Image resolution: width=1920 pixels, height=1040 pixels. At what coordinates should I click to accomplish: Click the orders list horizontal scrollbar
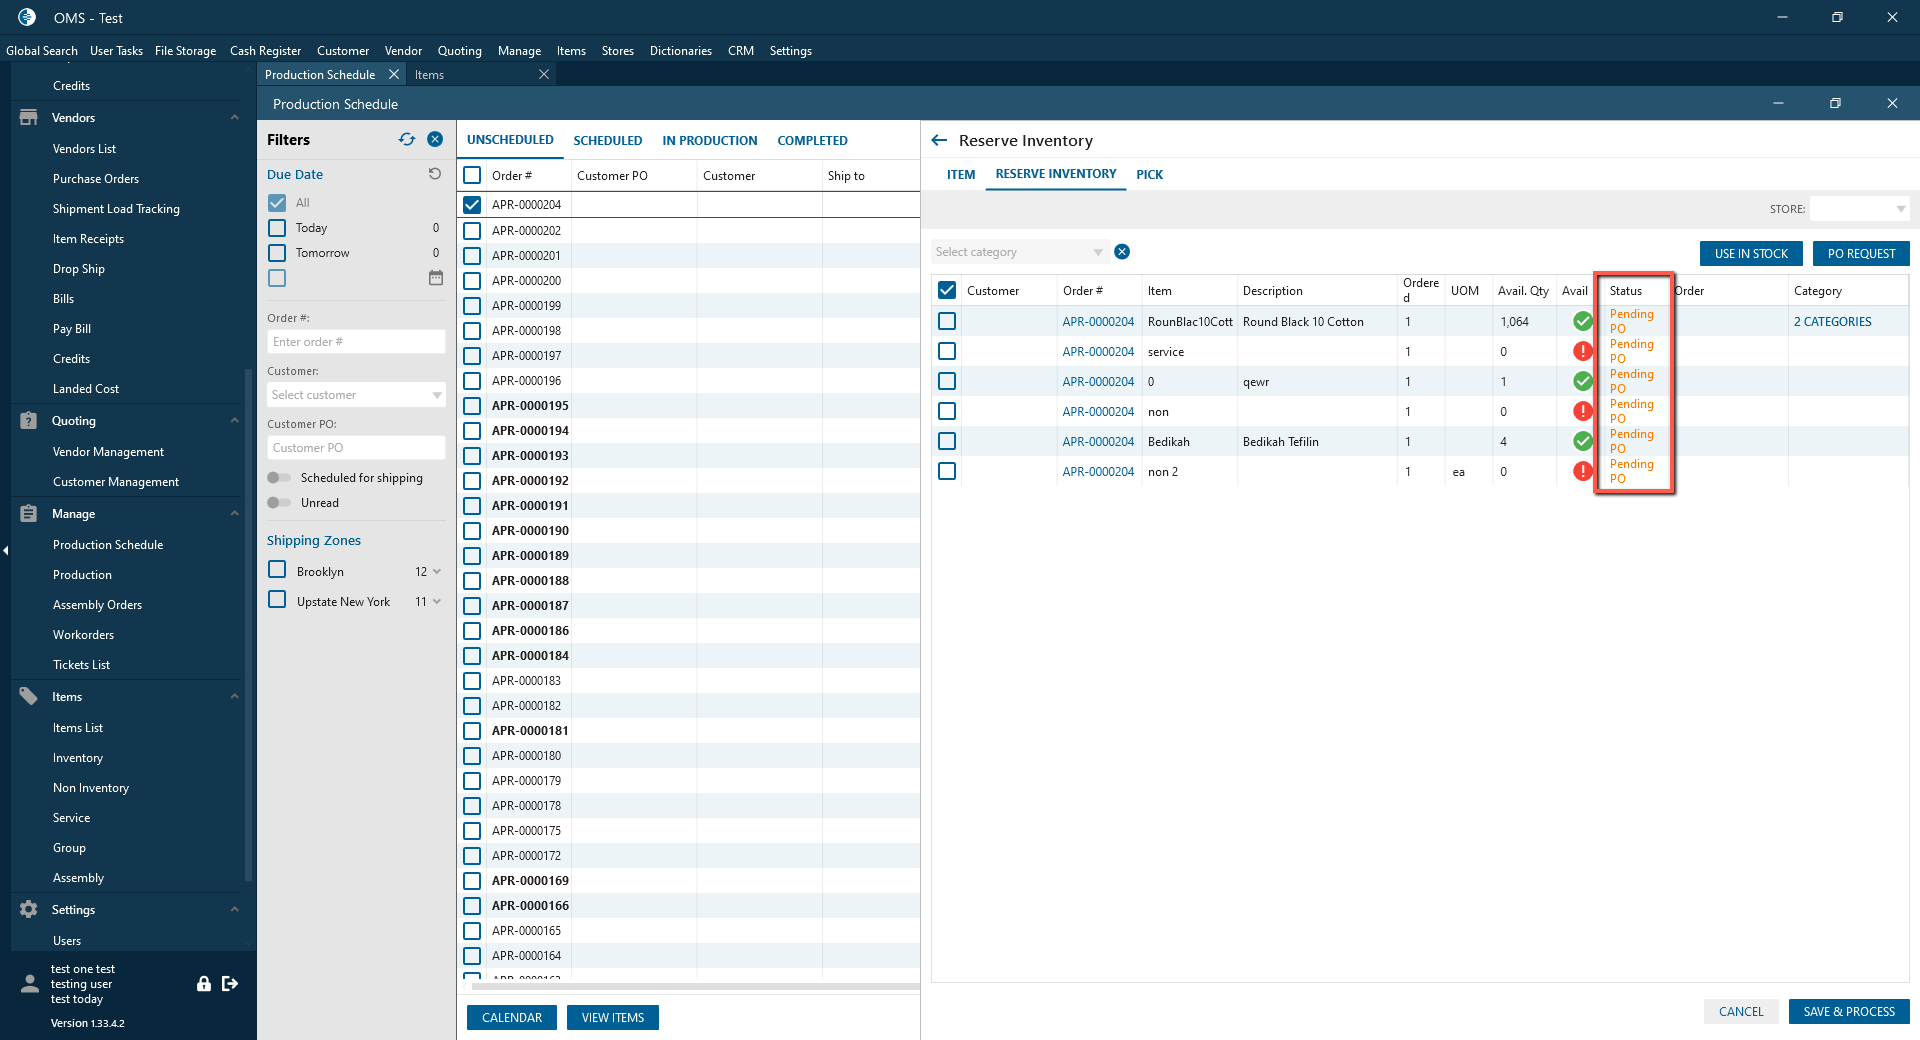(x=688, y=987)
